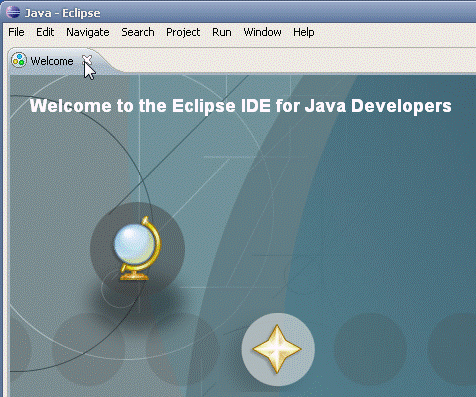Select the Welcome tab

coord(52,61)
